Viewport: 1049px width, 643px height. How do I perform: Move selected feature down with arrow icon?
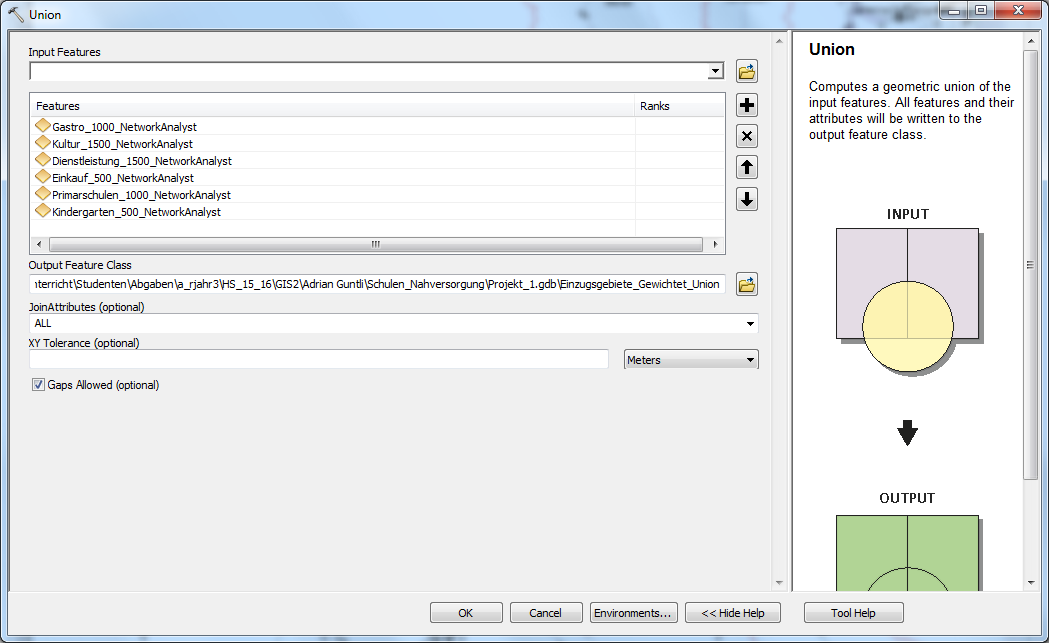tap(746, 199)
